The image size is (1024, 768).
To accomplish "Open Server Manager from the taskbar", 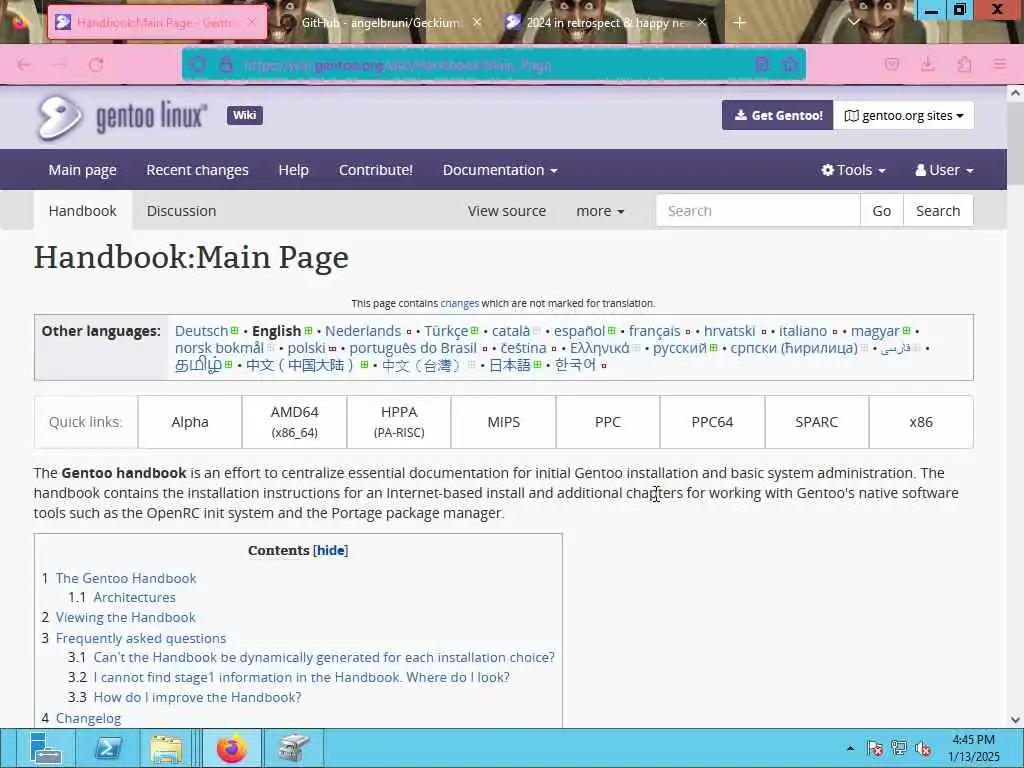I will point(46,748).
